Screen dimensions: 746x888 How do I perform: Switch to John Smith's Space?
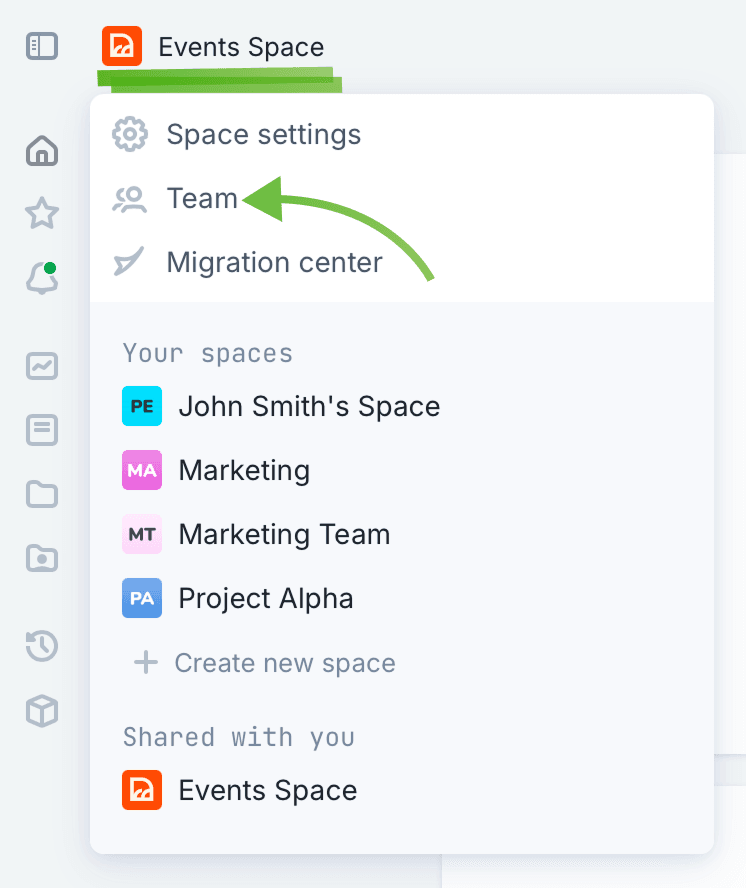point(308,407)
